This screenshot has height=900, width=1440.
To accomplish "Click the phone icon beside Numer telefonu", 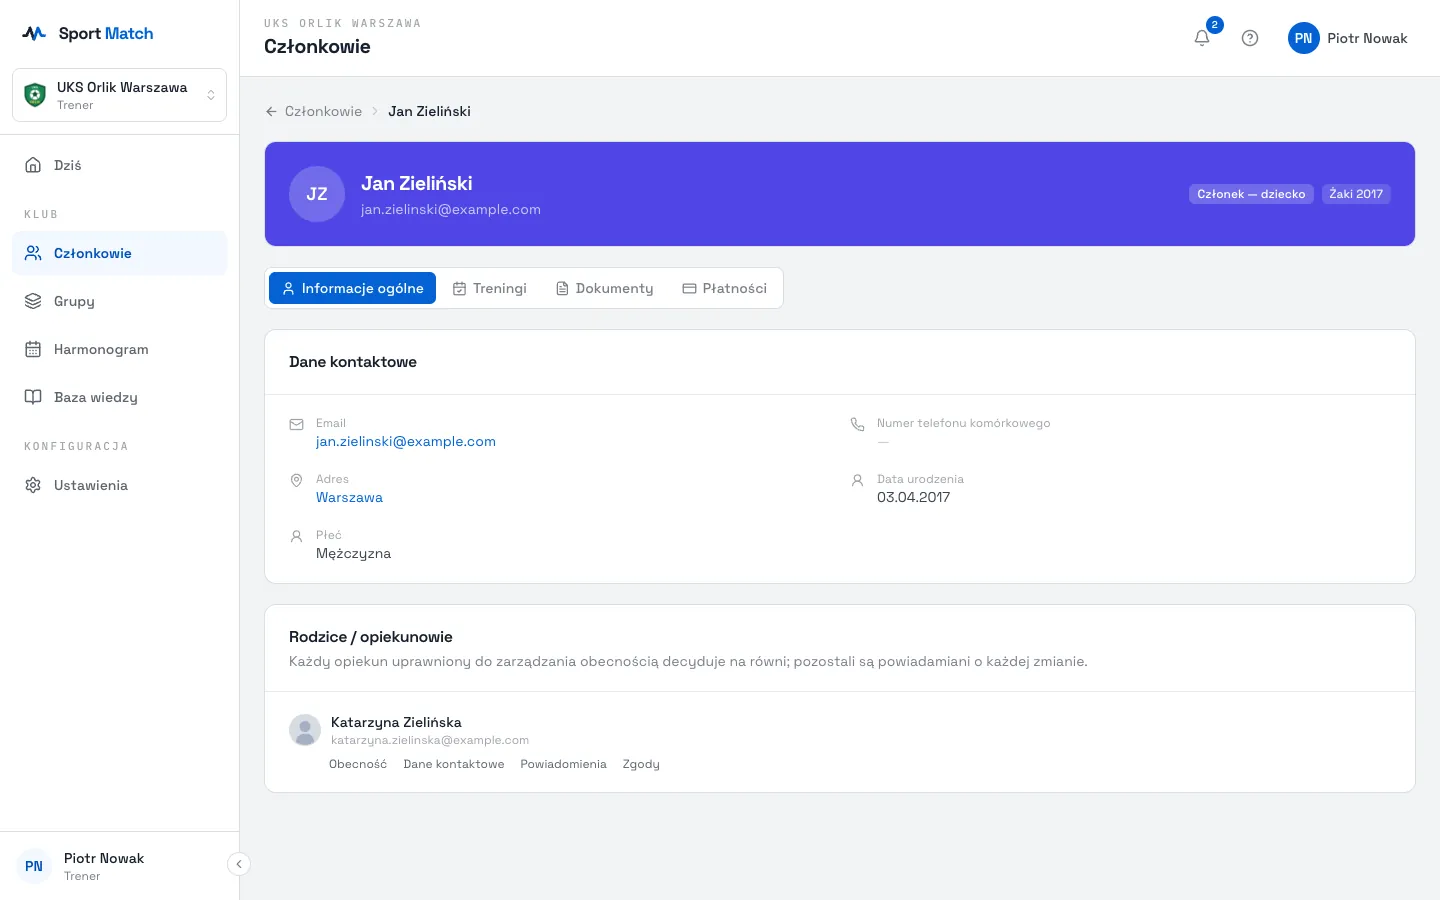I will 857,424.
